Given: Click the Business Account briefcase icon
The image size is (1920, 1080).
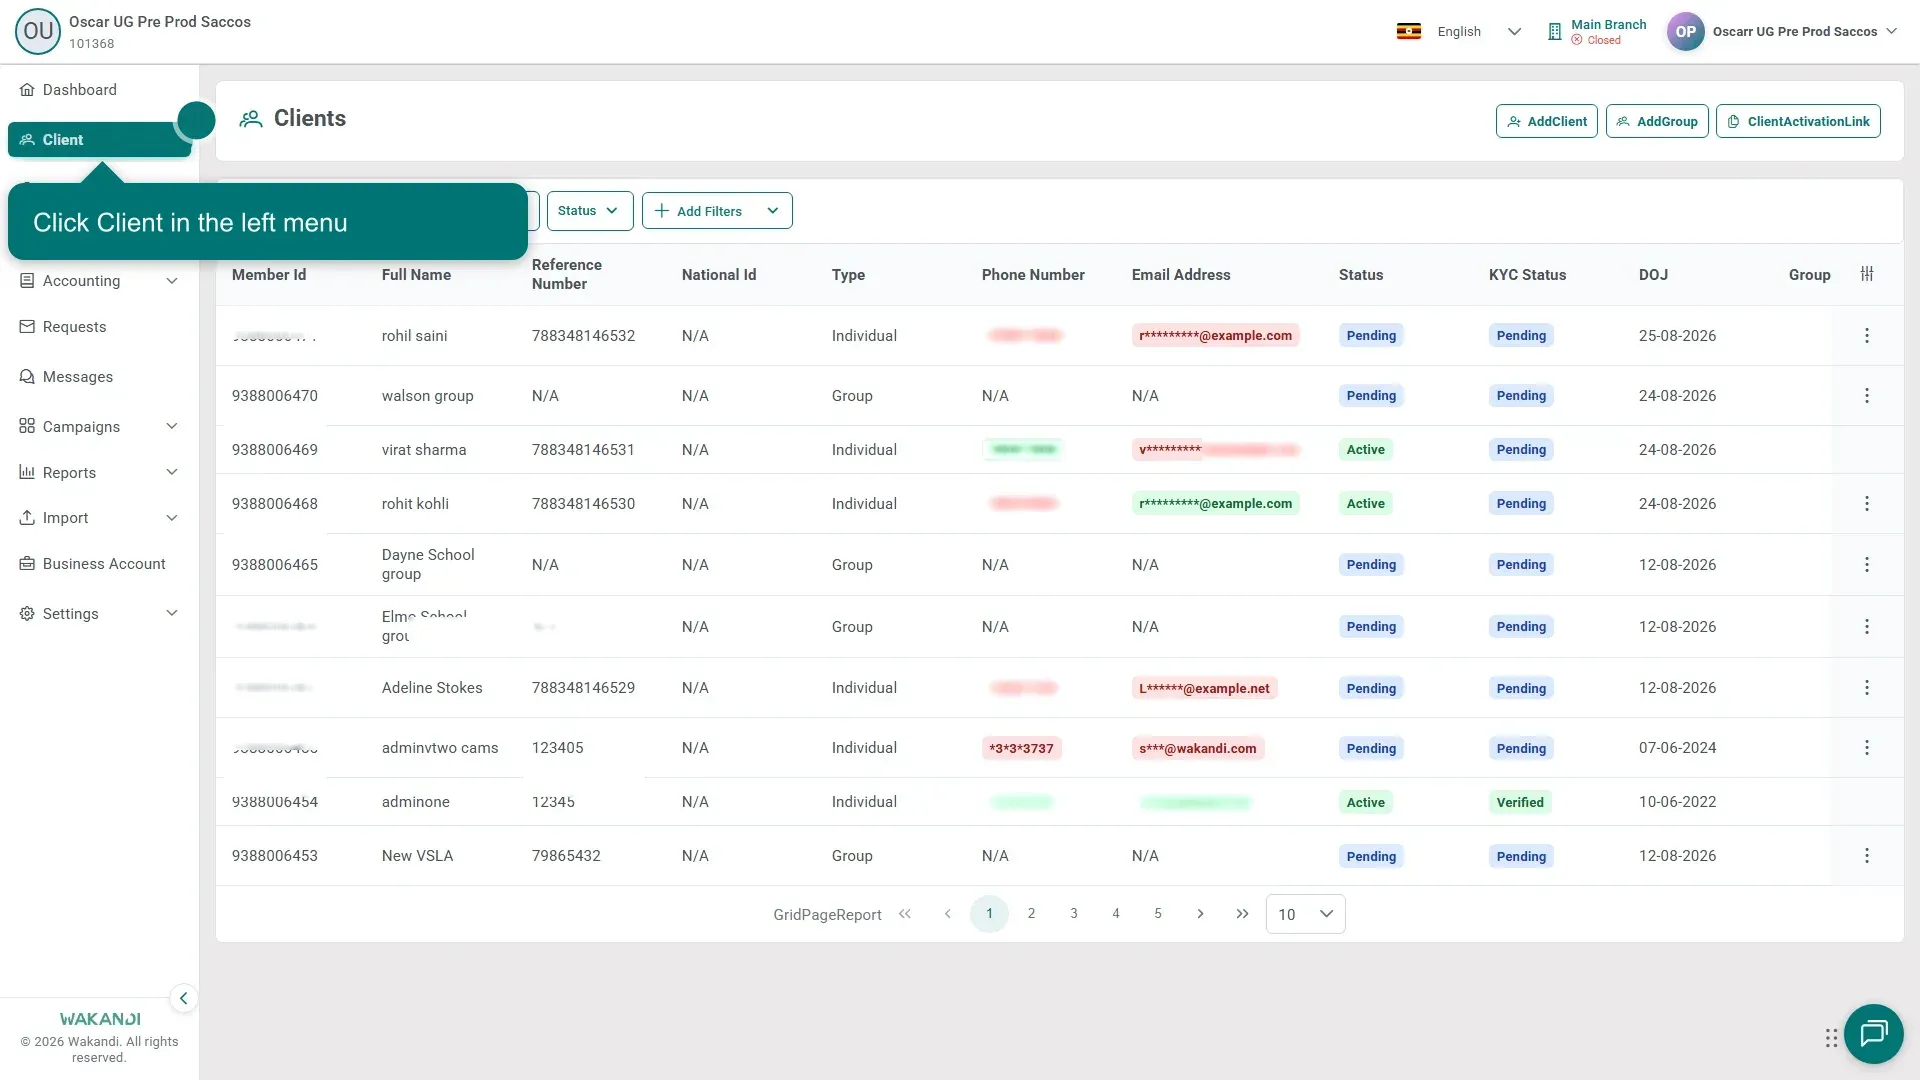Looking at the screenshot, I should tap(27, 564).
